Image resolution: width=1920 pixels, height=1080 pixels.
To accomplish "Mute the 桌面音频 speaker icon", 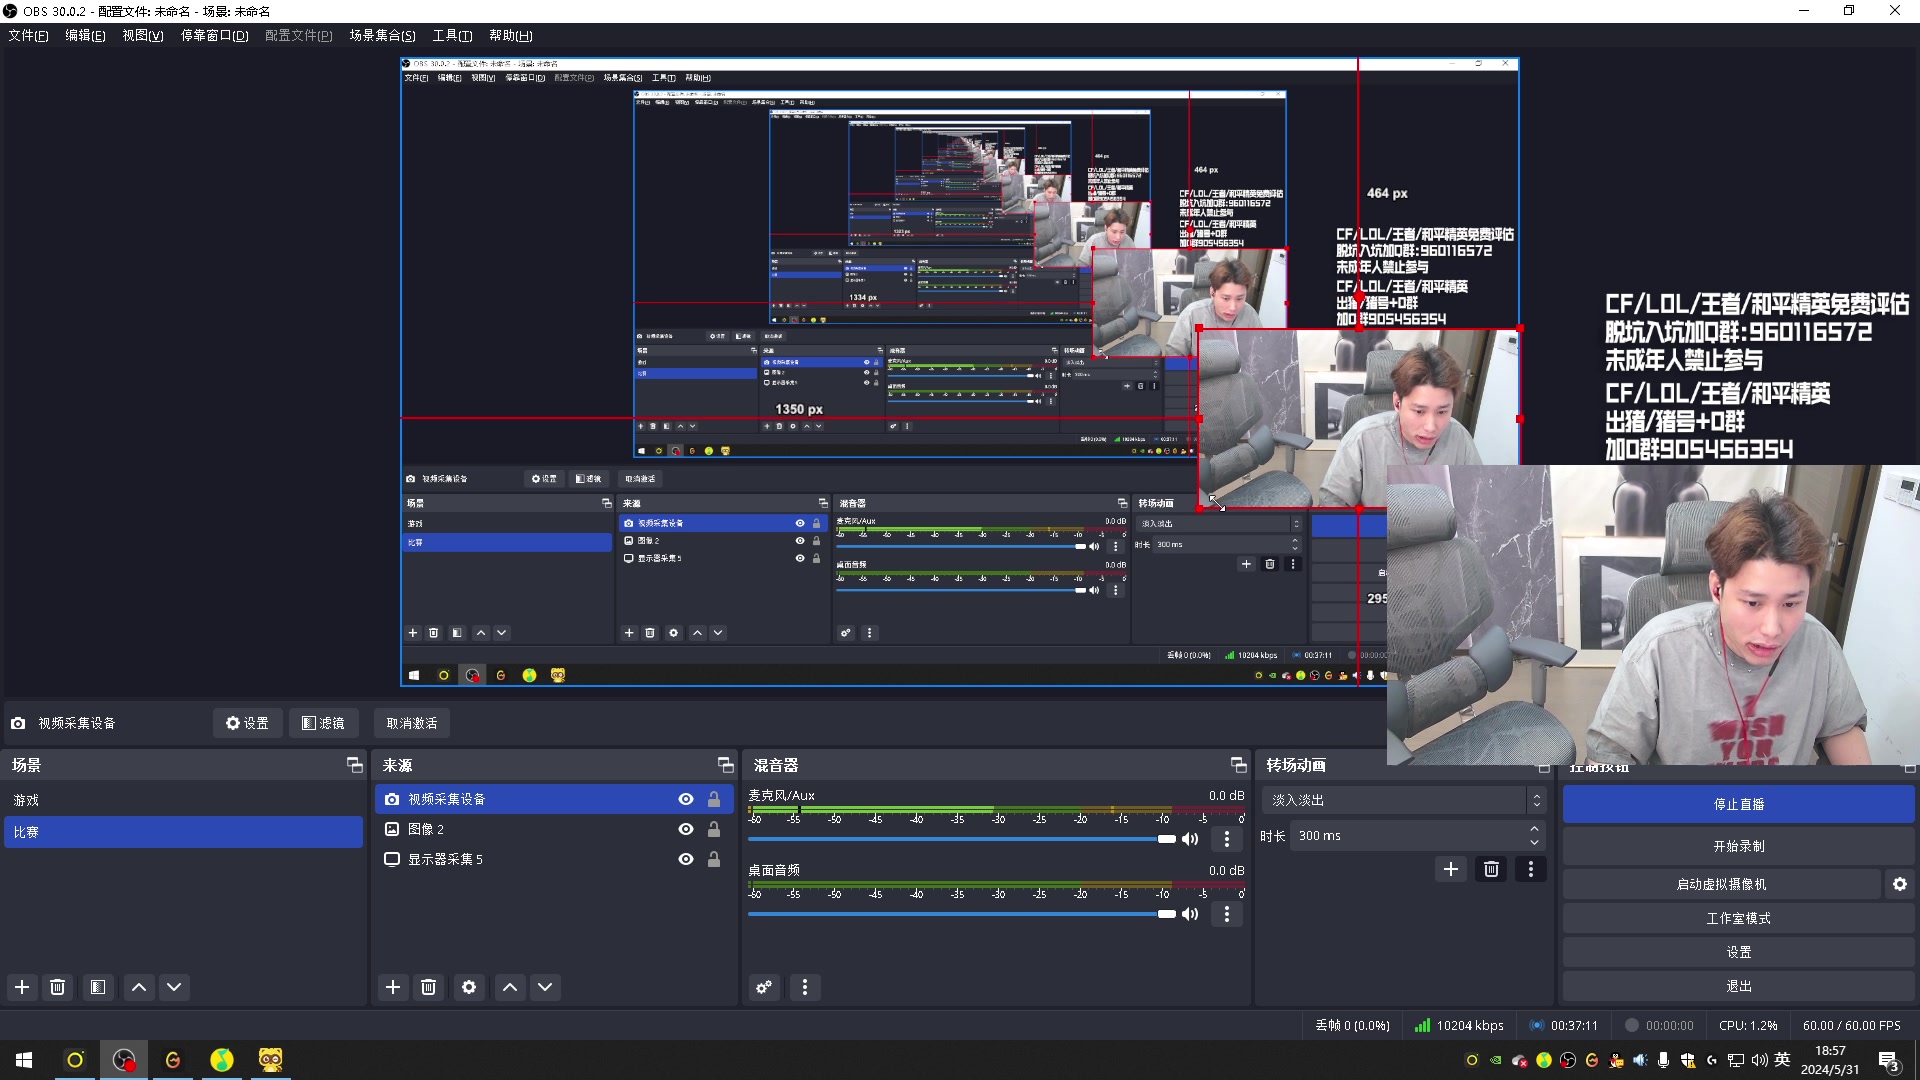I will point(1190,914).
